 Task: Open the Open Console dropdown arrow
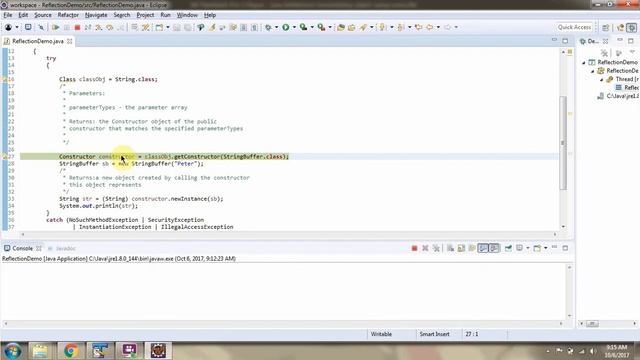point(545,248)
